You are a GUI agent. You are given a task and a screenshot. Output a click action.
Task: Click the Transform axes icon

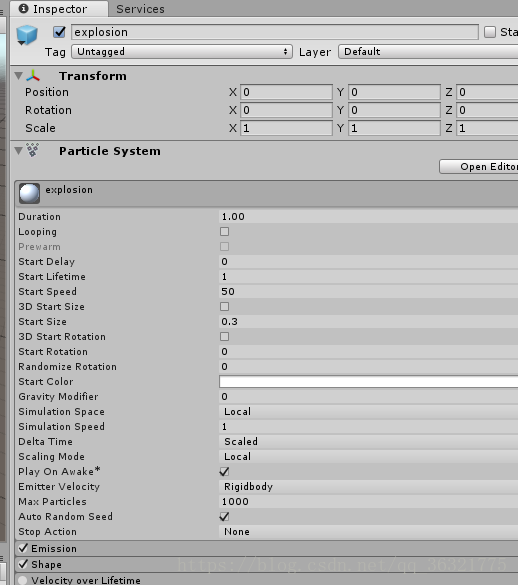click(x=33, y=76)
